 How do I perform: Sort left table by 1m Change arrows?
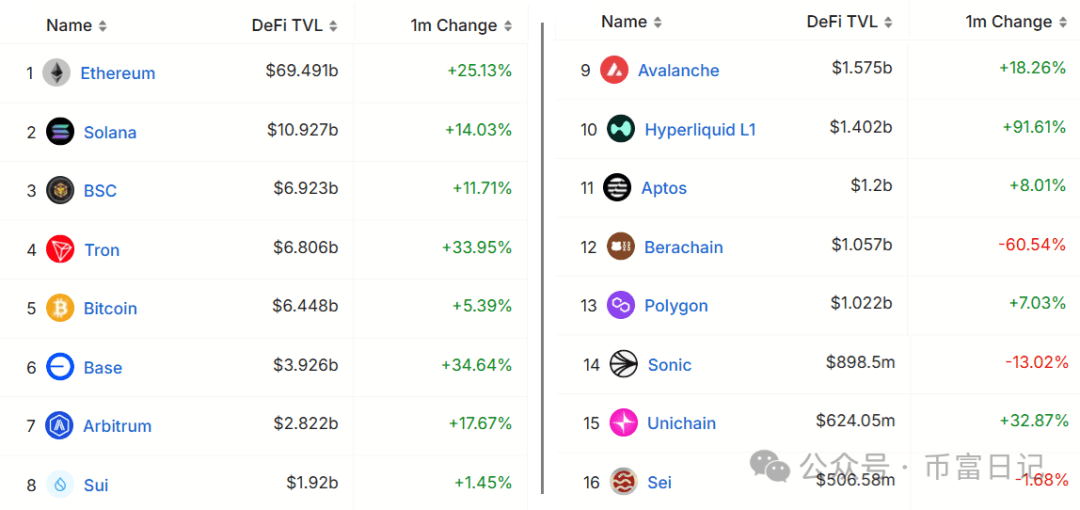pyautogui.click(x=508, y=26)
